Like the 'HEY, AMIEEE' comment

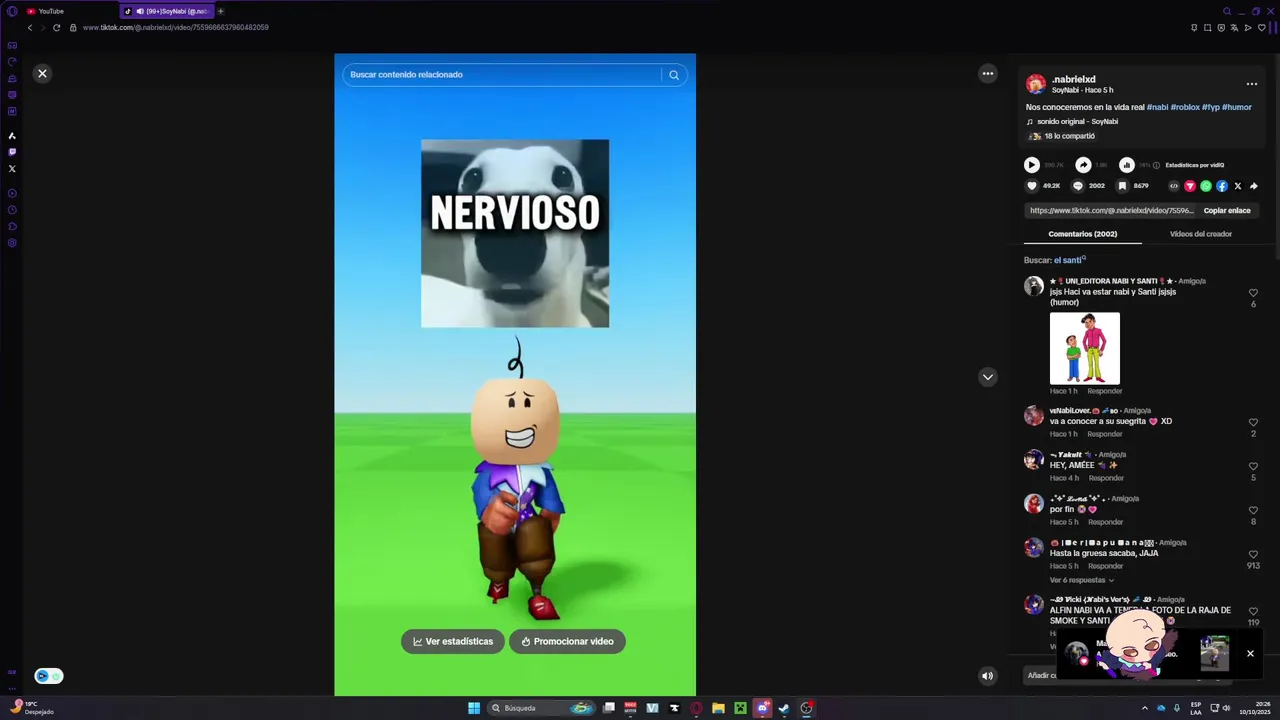tap(1253, 466)
